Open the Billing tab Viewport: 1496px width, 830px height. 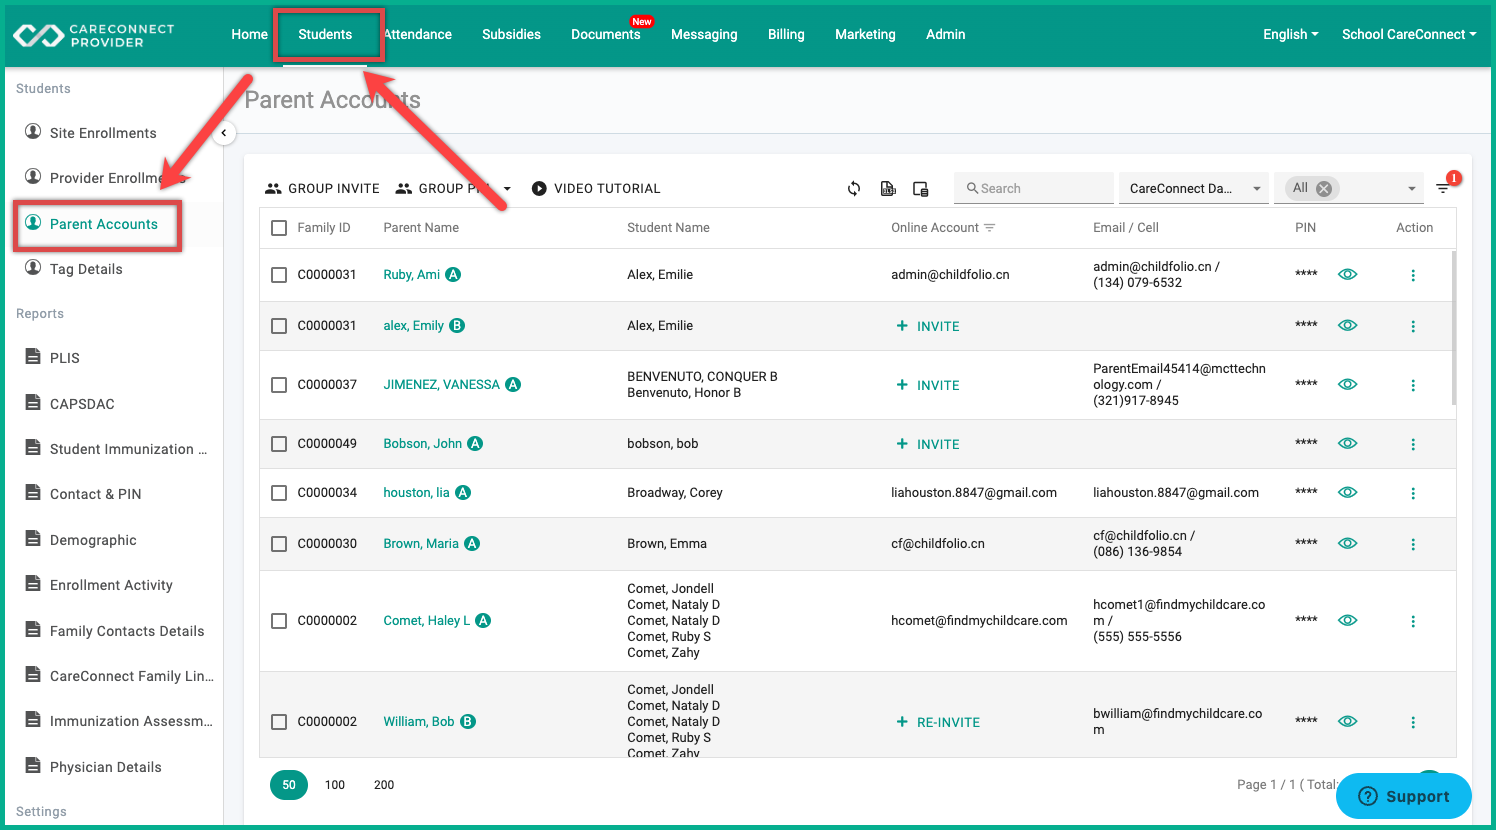tap(786, 34)
